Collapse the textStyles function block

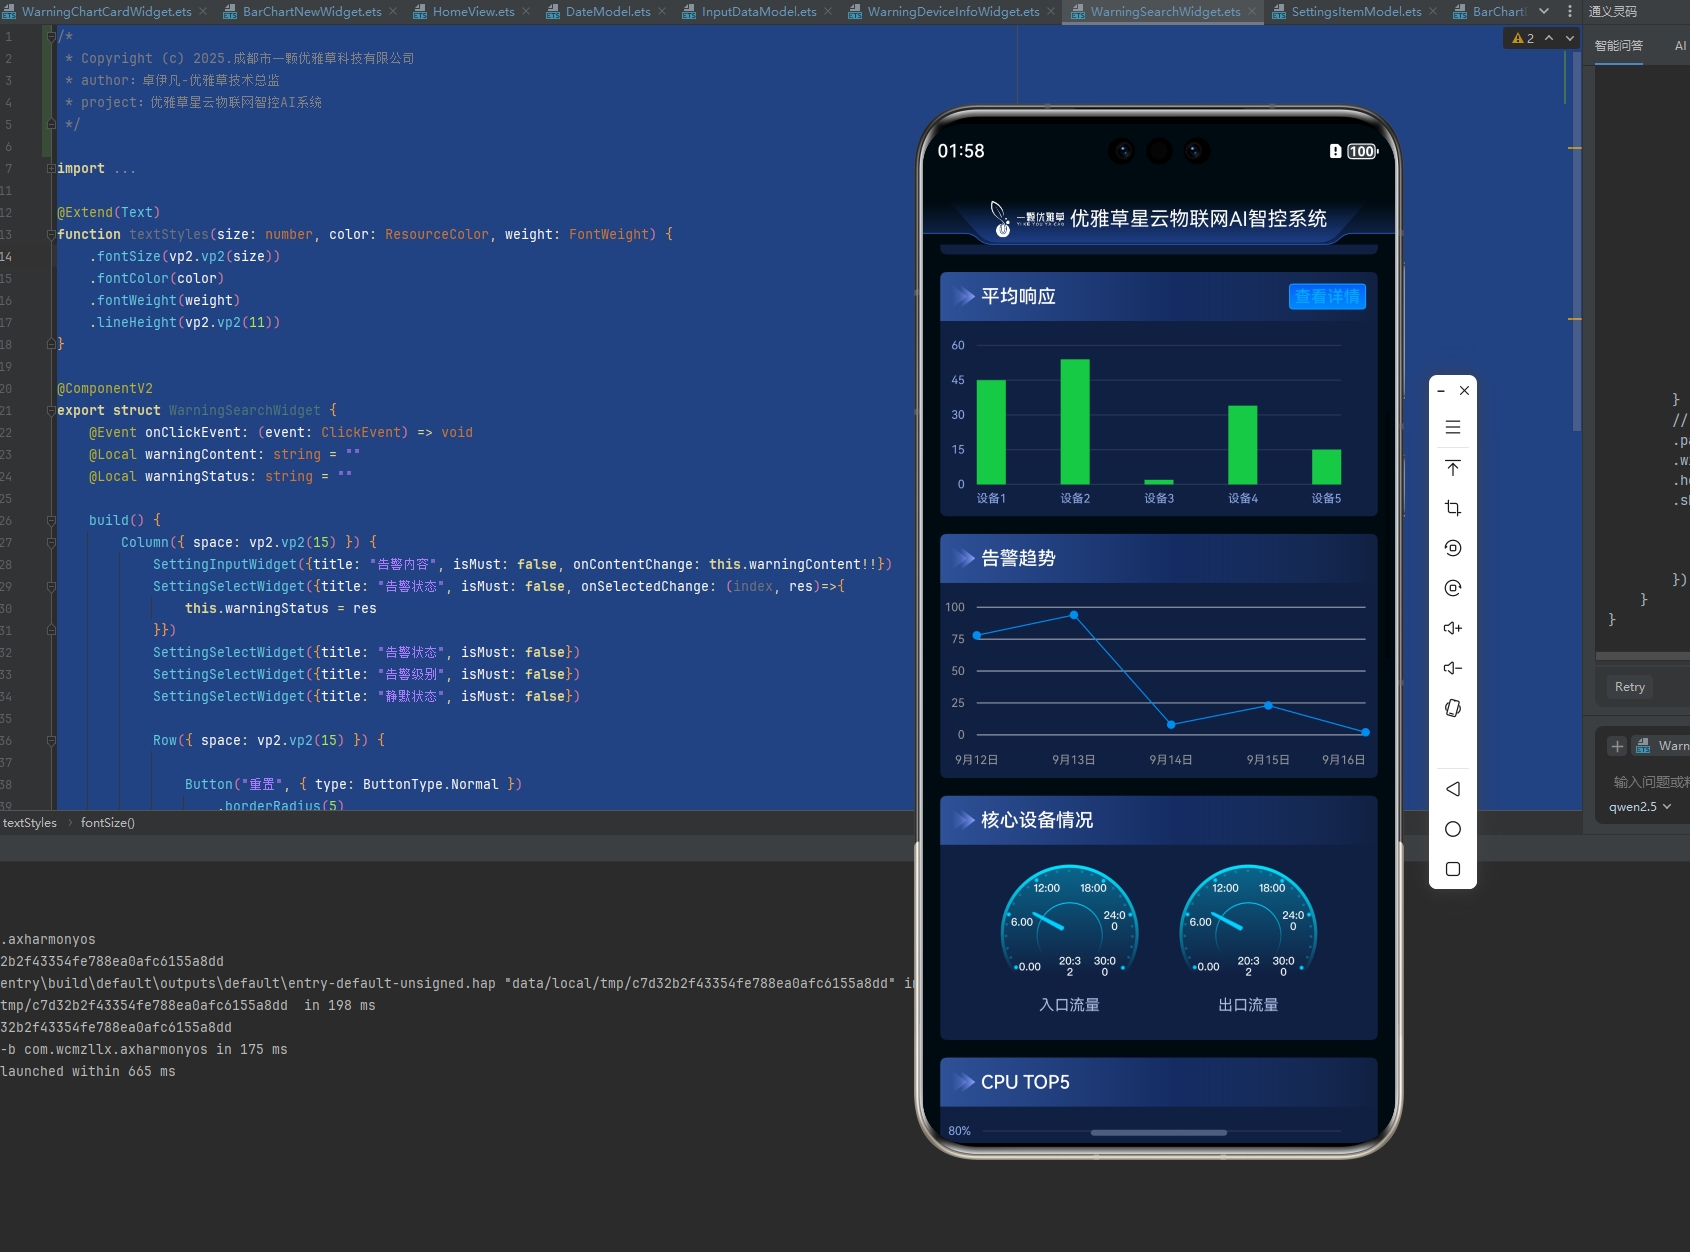(x=51, y=234)
